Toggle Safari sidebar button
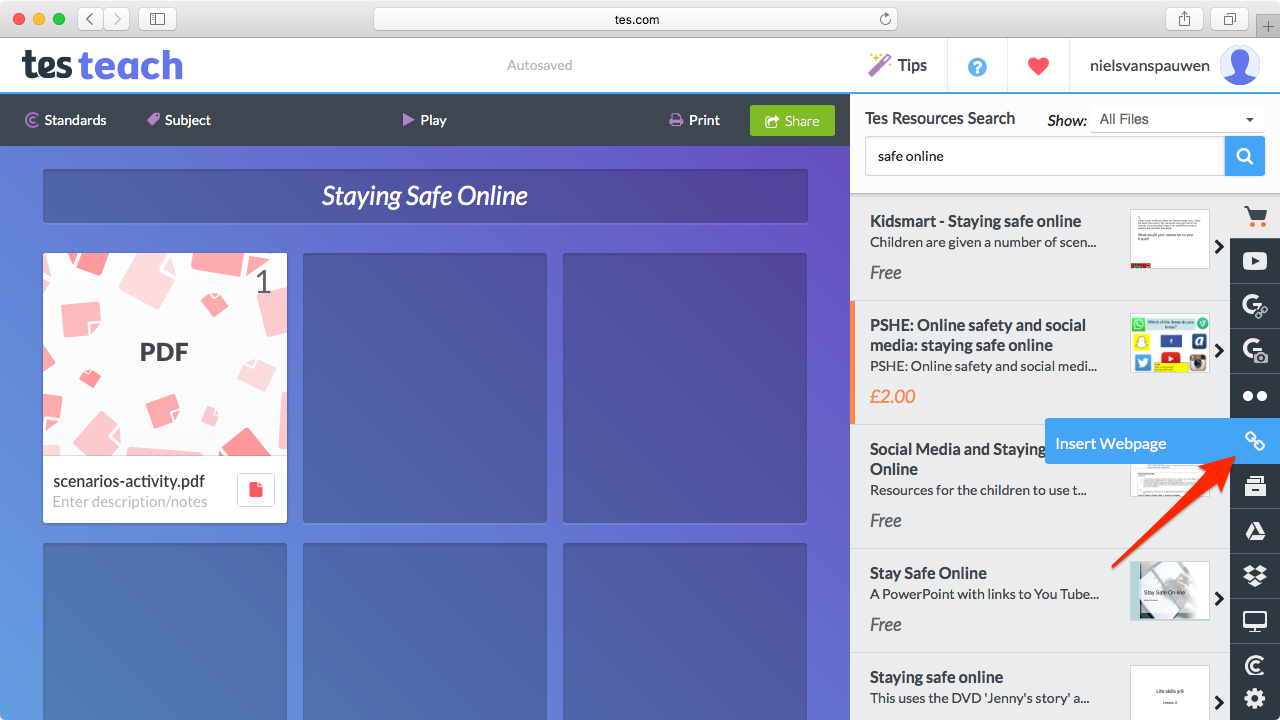The image size is (1280, 720). [157, 19]
